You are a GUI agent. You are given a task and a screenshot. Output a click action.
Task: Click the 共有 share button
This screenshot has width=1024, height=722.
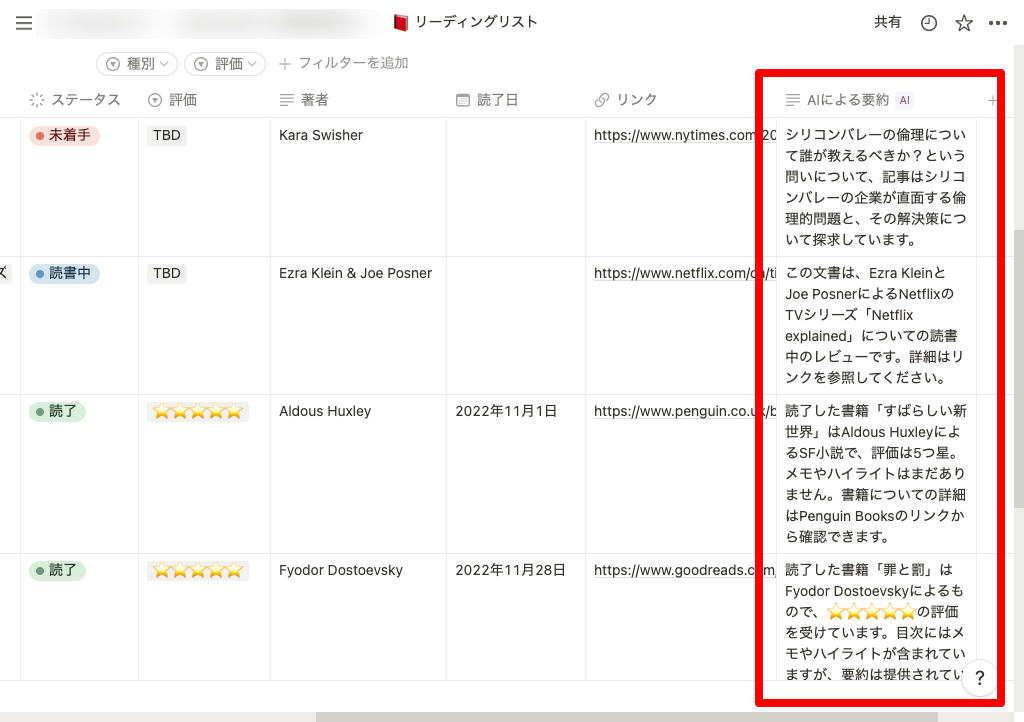[x=887, y=22]
